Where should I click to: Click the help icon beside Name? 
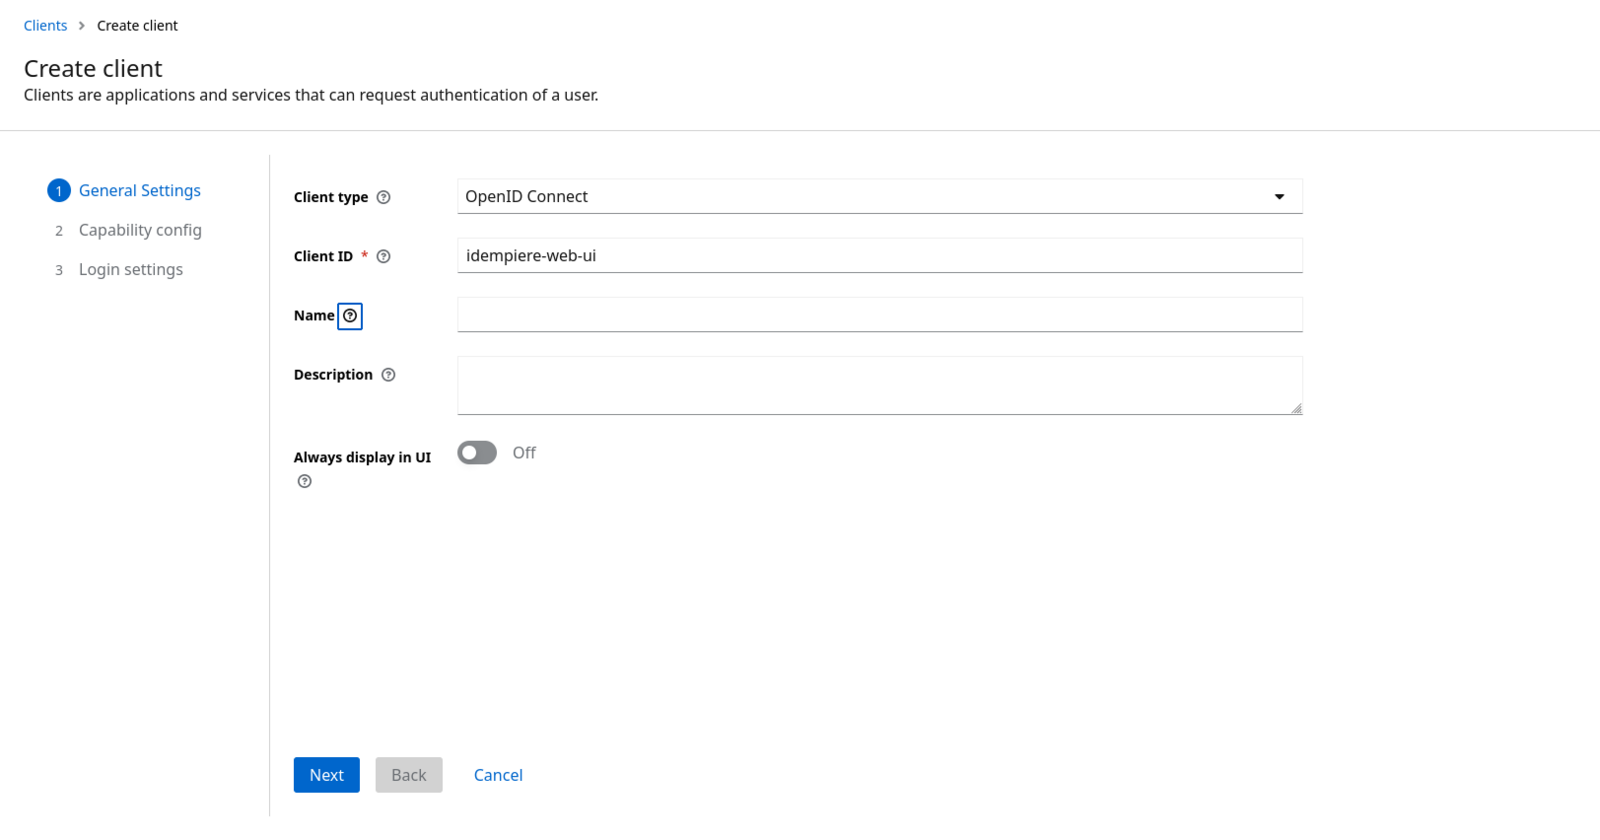[x=350, y=316]
